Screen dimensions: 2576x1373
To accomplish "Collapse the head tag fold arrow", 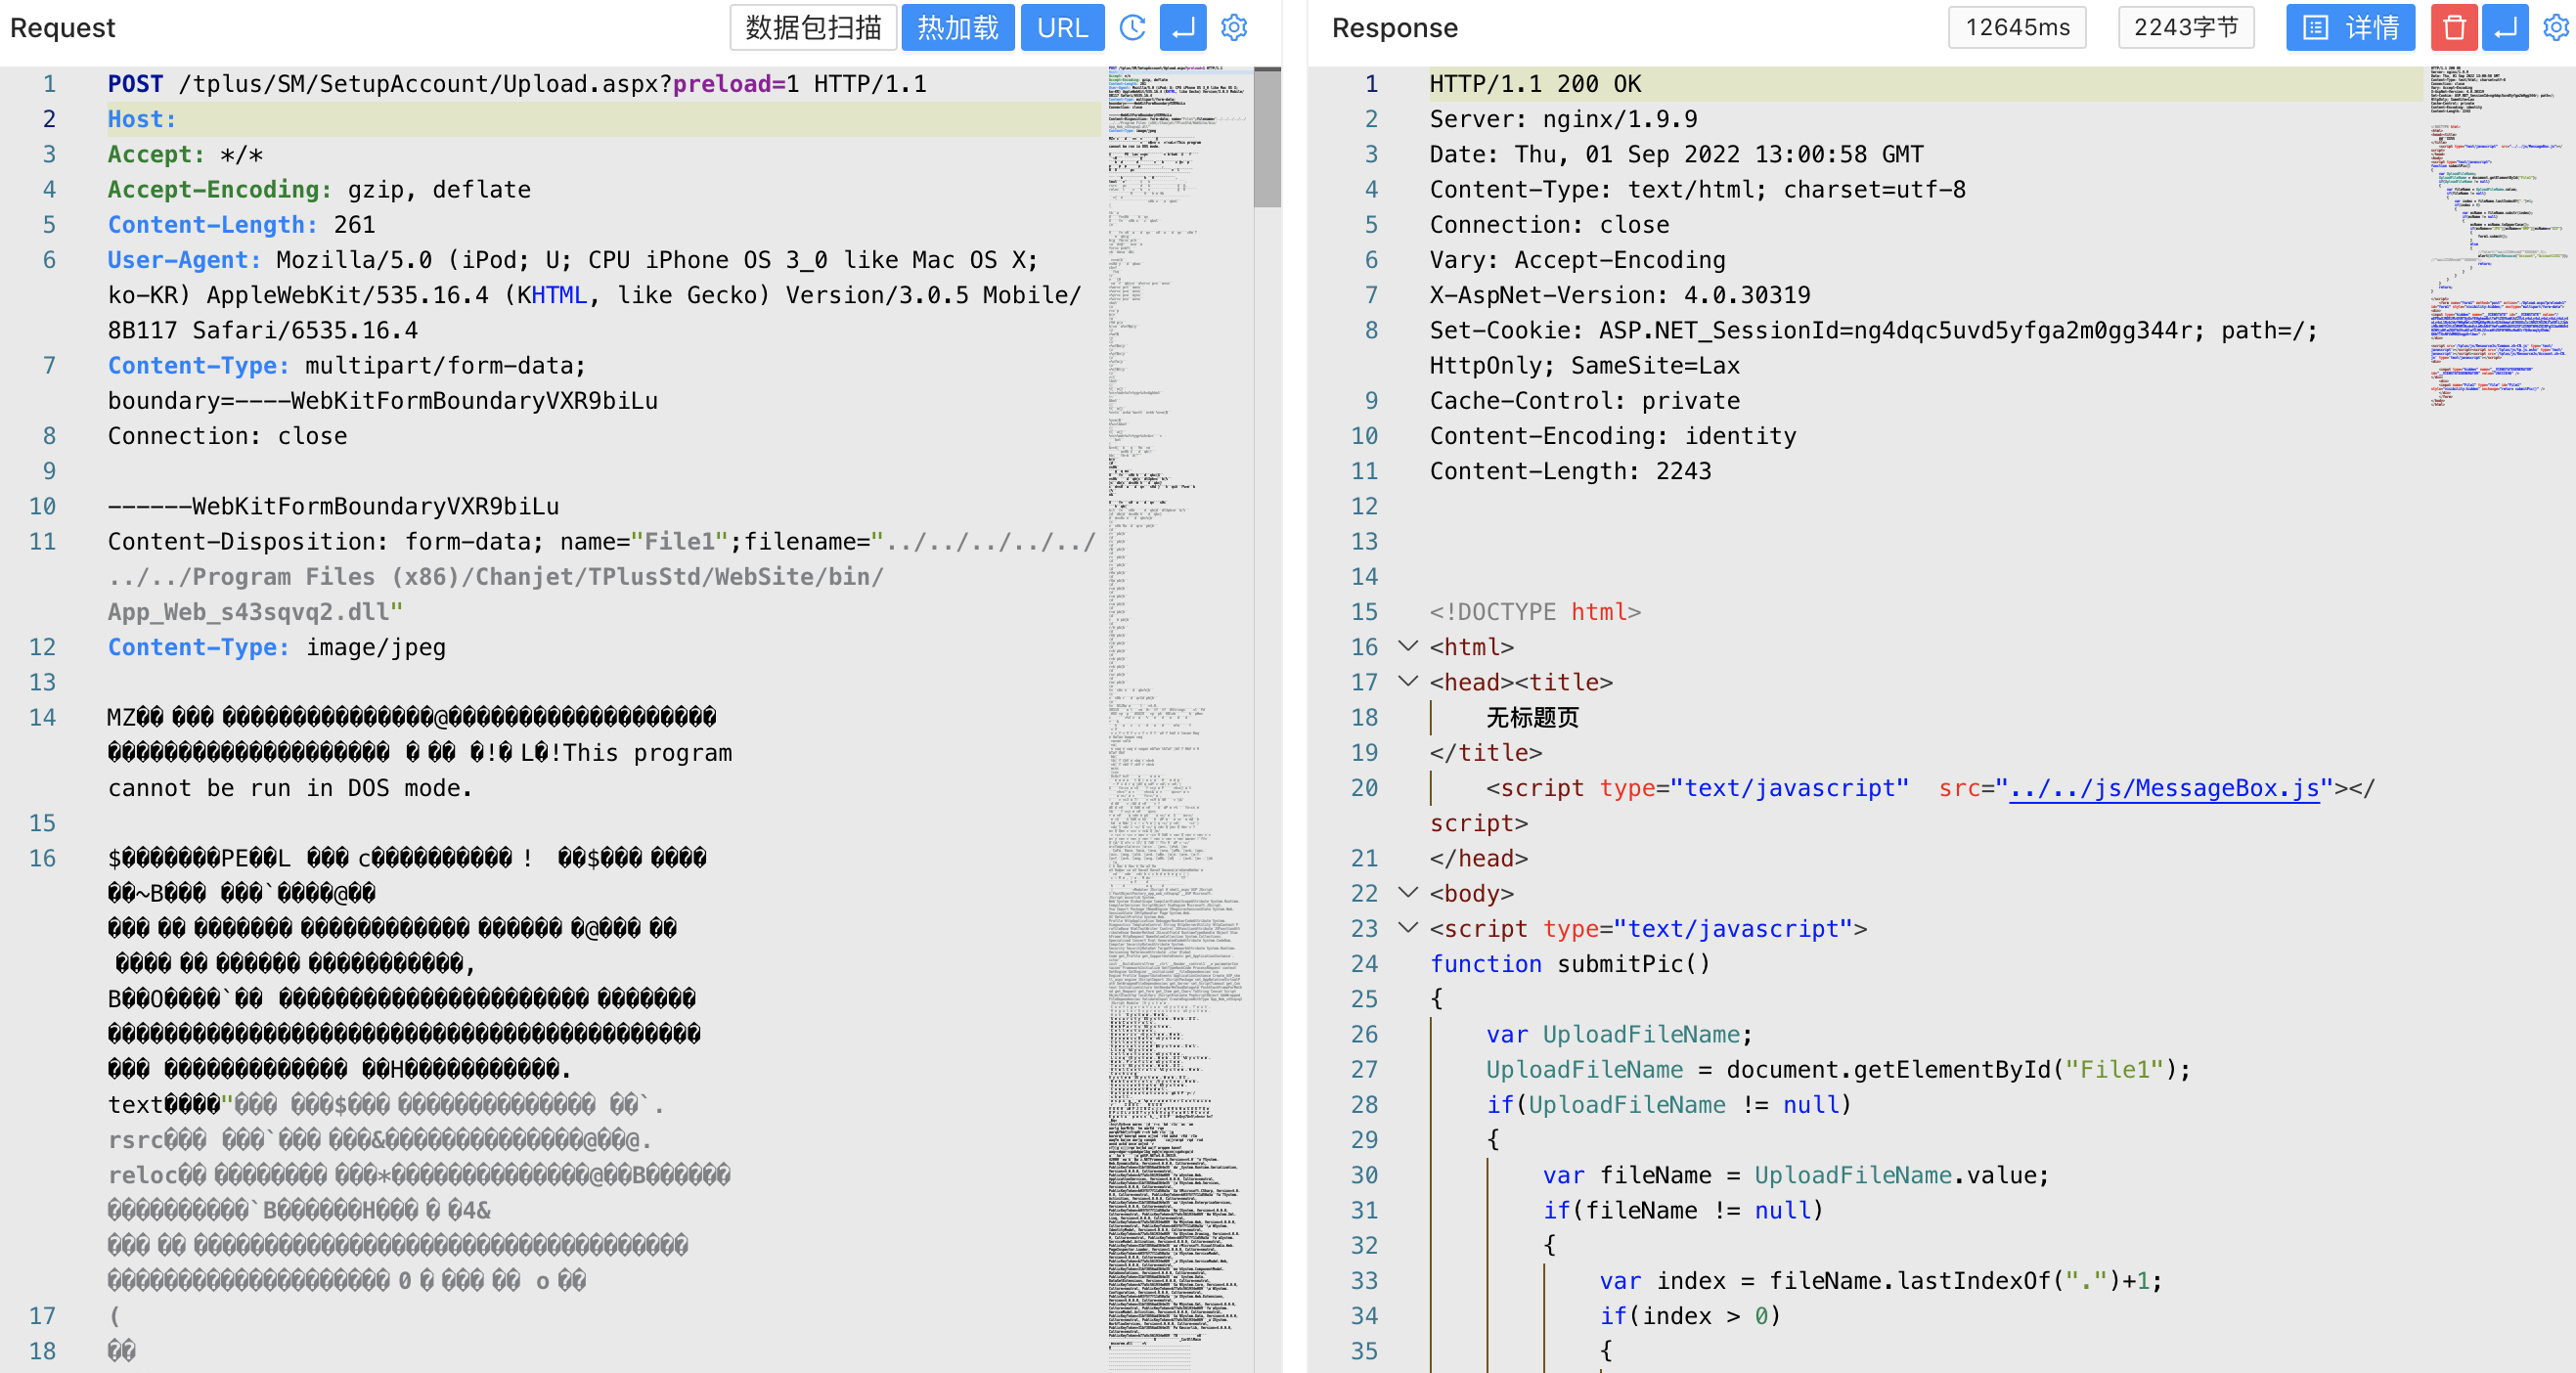I will [x=1407, y=682].
